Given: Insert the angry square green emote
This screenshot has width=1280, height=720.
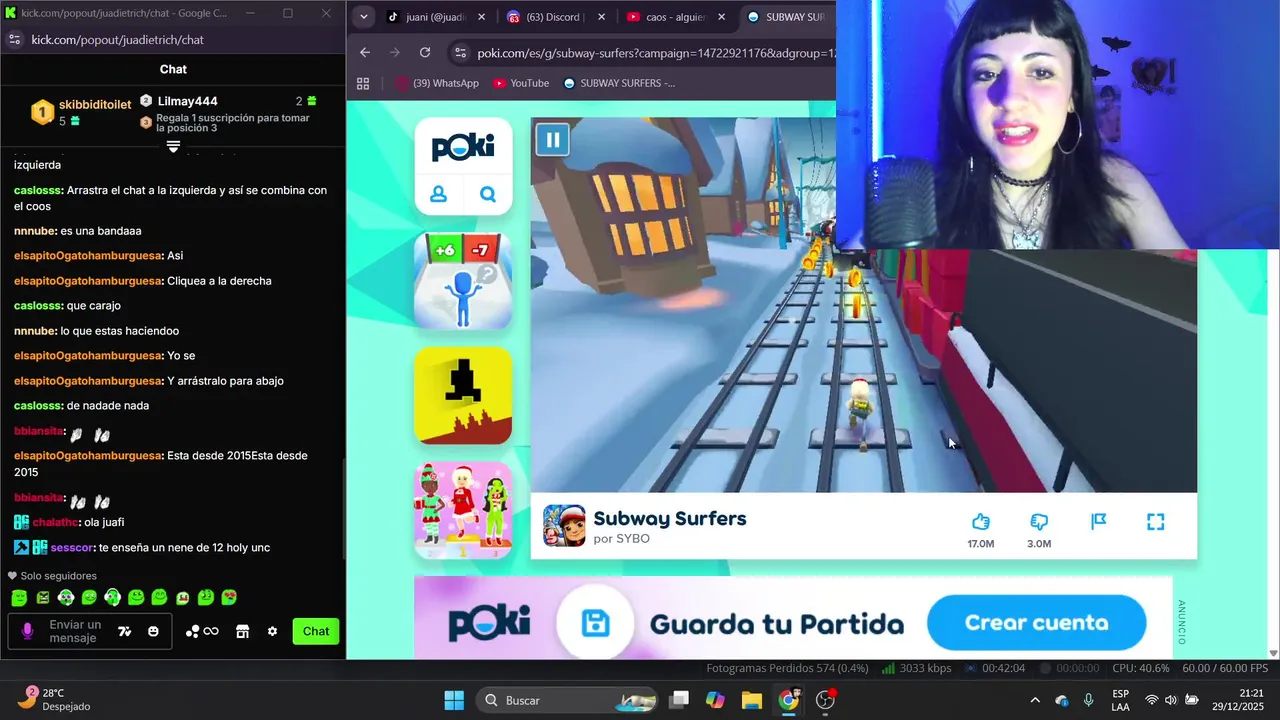Looking at the screenshot, I should click(43, 598).
